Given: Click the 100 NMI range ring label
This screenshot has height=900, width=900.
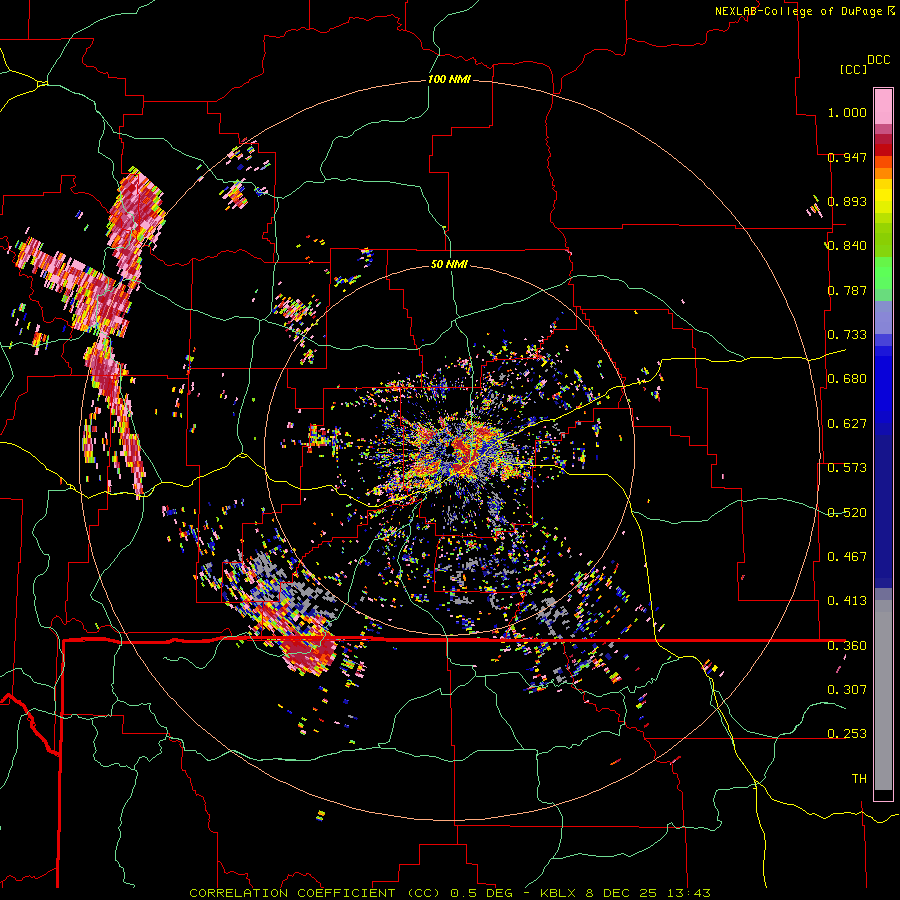Looking at the screenshot, I should 449,79.
